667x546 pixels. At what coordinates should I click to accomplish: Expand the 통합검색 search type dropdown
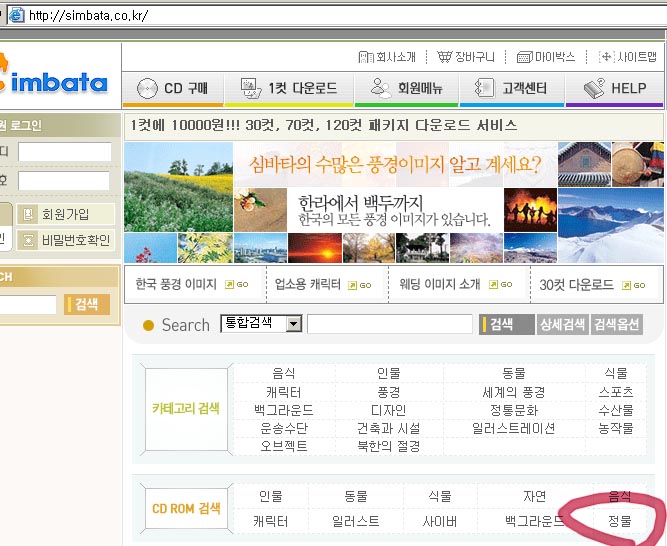[x=293, y=324]
